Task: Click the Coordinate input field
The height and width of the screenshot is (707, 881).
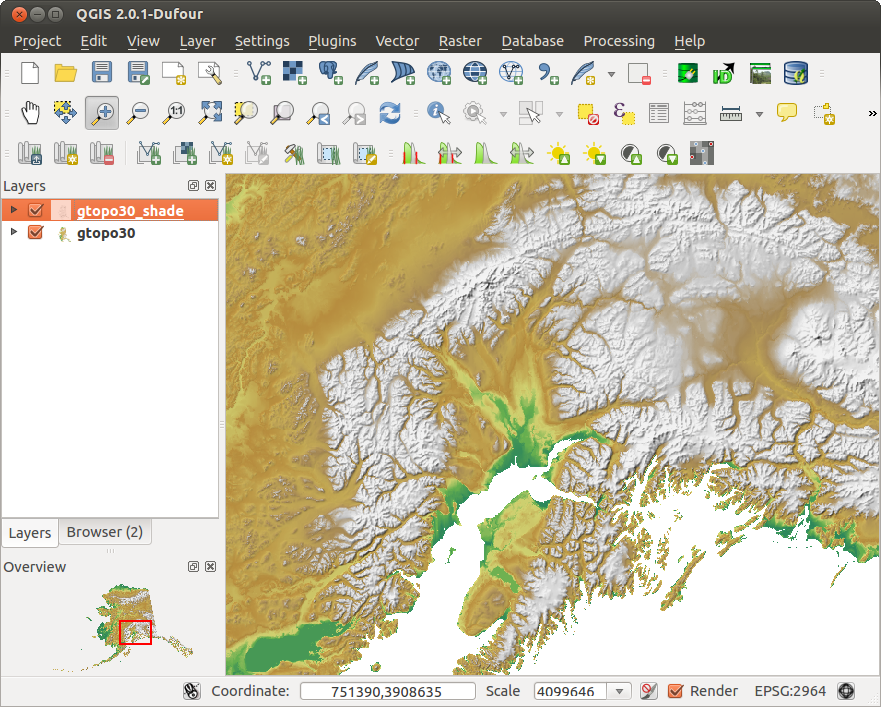Action: coord(388,691)
